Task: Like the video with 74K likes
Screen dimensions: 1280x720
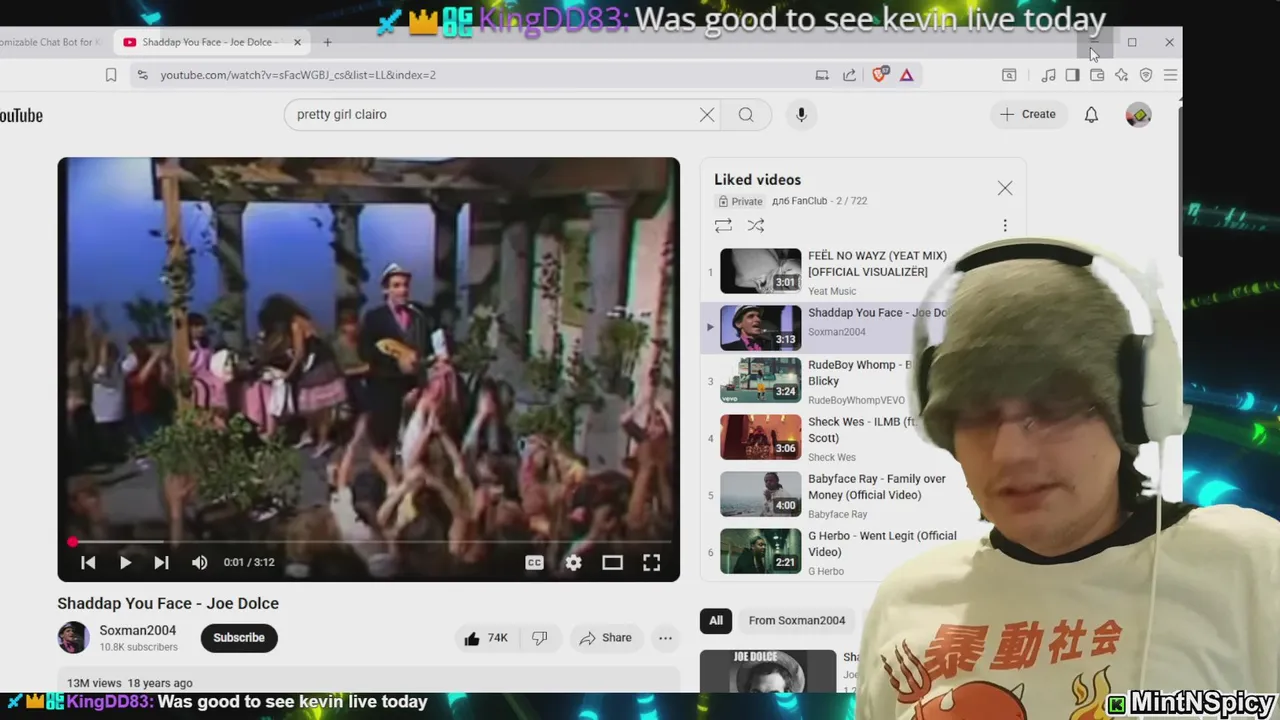Action: click(x=486, y=638)
